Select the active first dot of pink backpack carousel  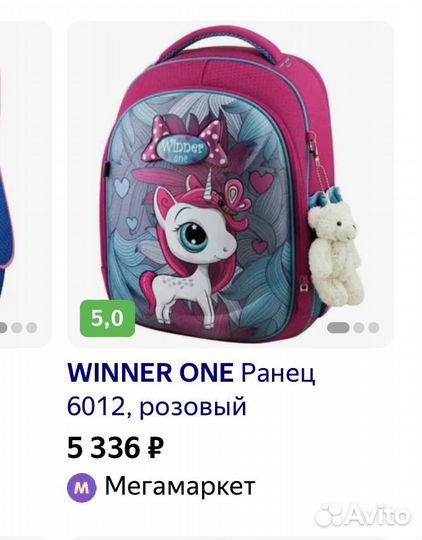338,328
